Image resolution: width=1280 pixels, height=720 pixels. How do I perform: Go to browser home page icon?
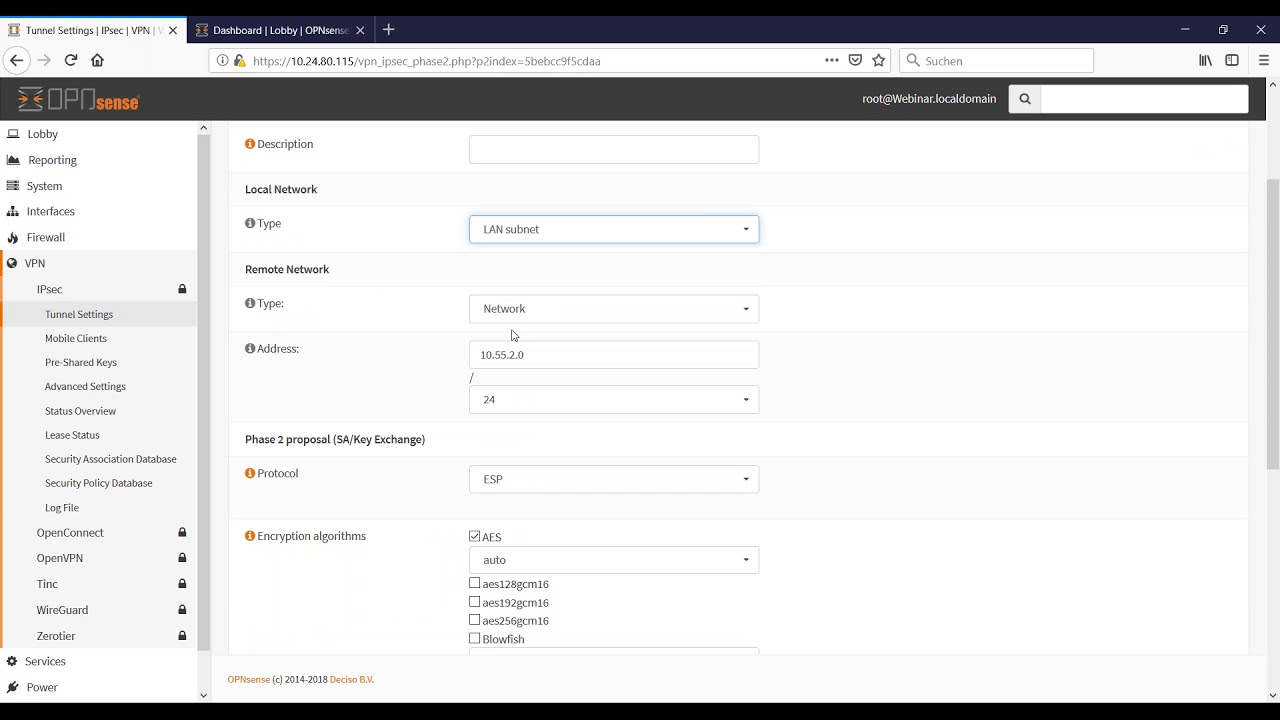pyautogui.click(x=97, y=60)
